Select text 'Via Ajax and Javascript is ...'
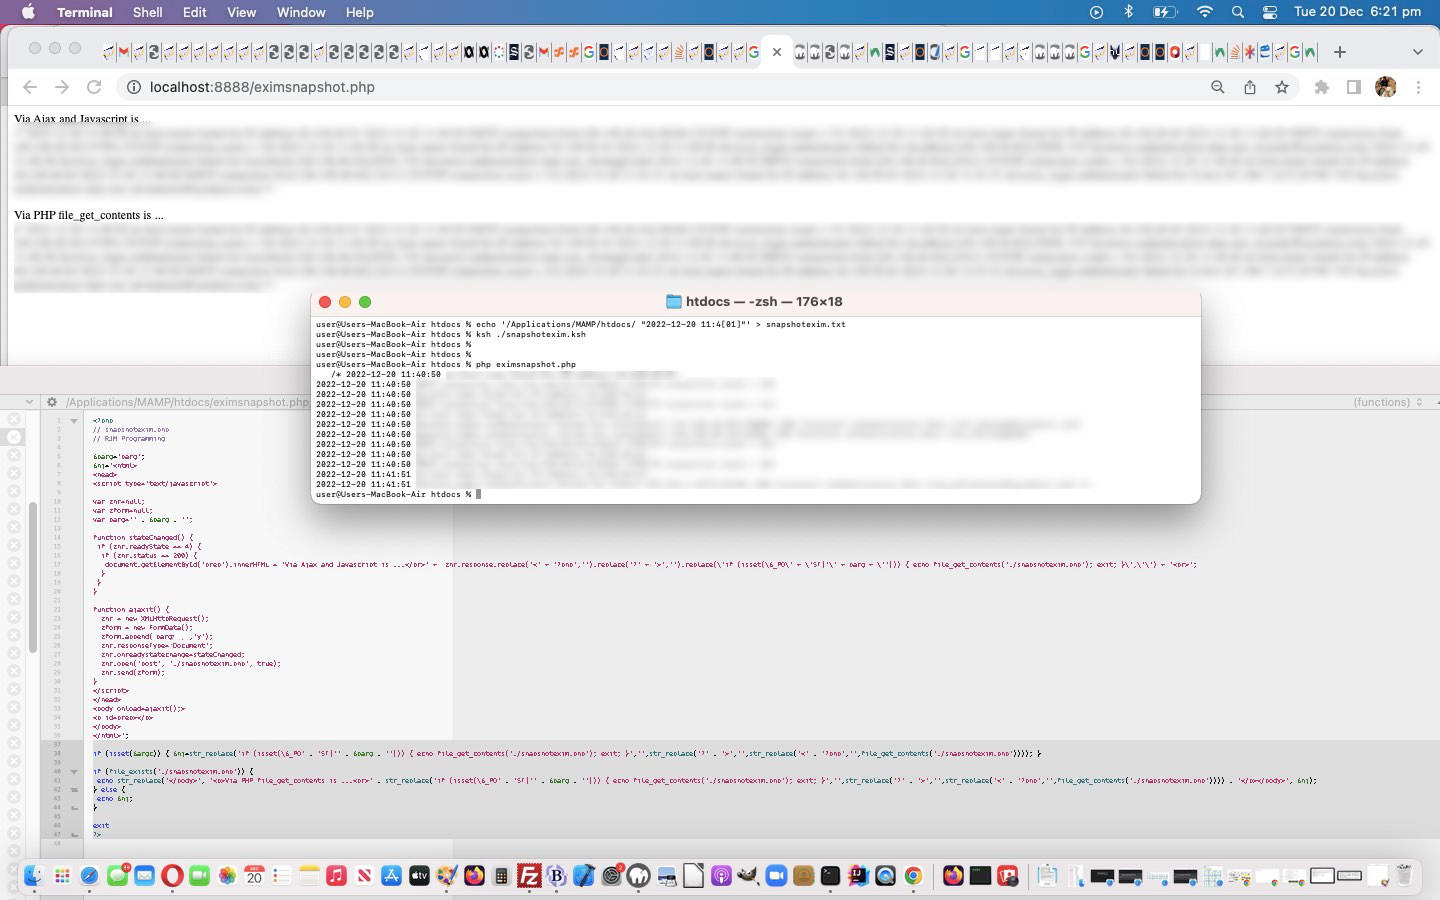This screenshot has width=1440, height=900. [82, 119]
